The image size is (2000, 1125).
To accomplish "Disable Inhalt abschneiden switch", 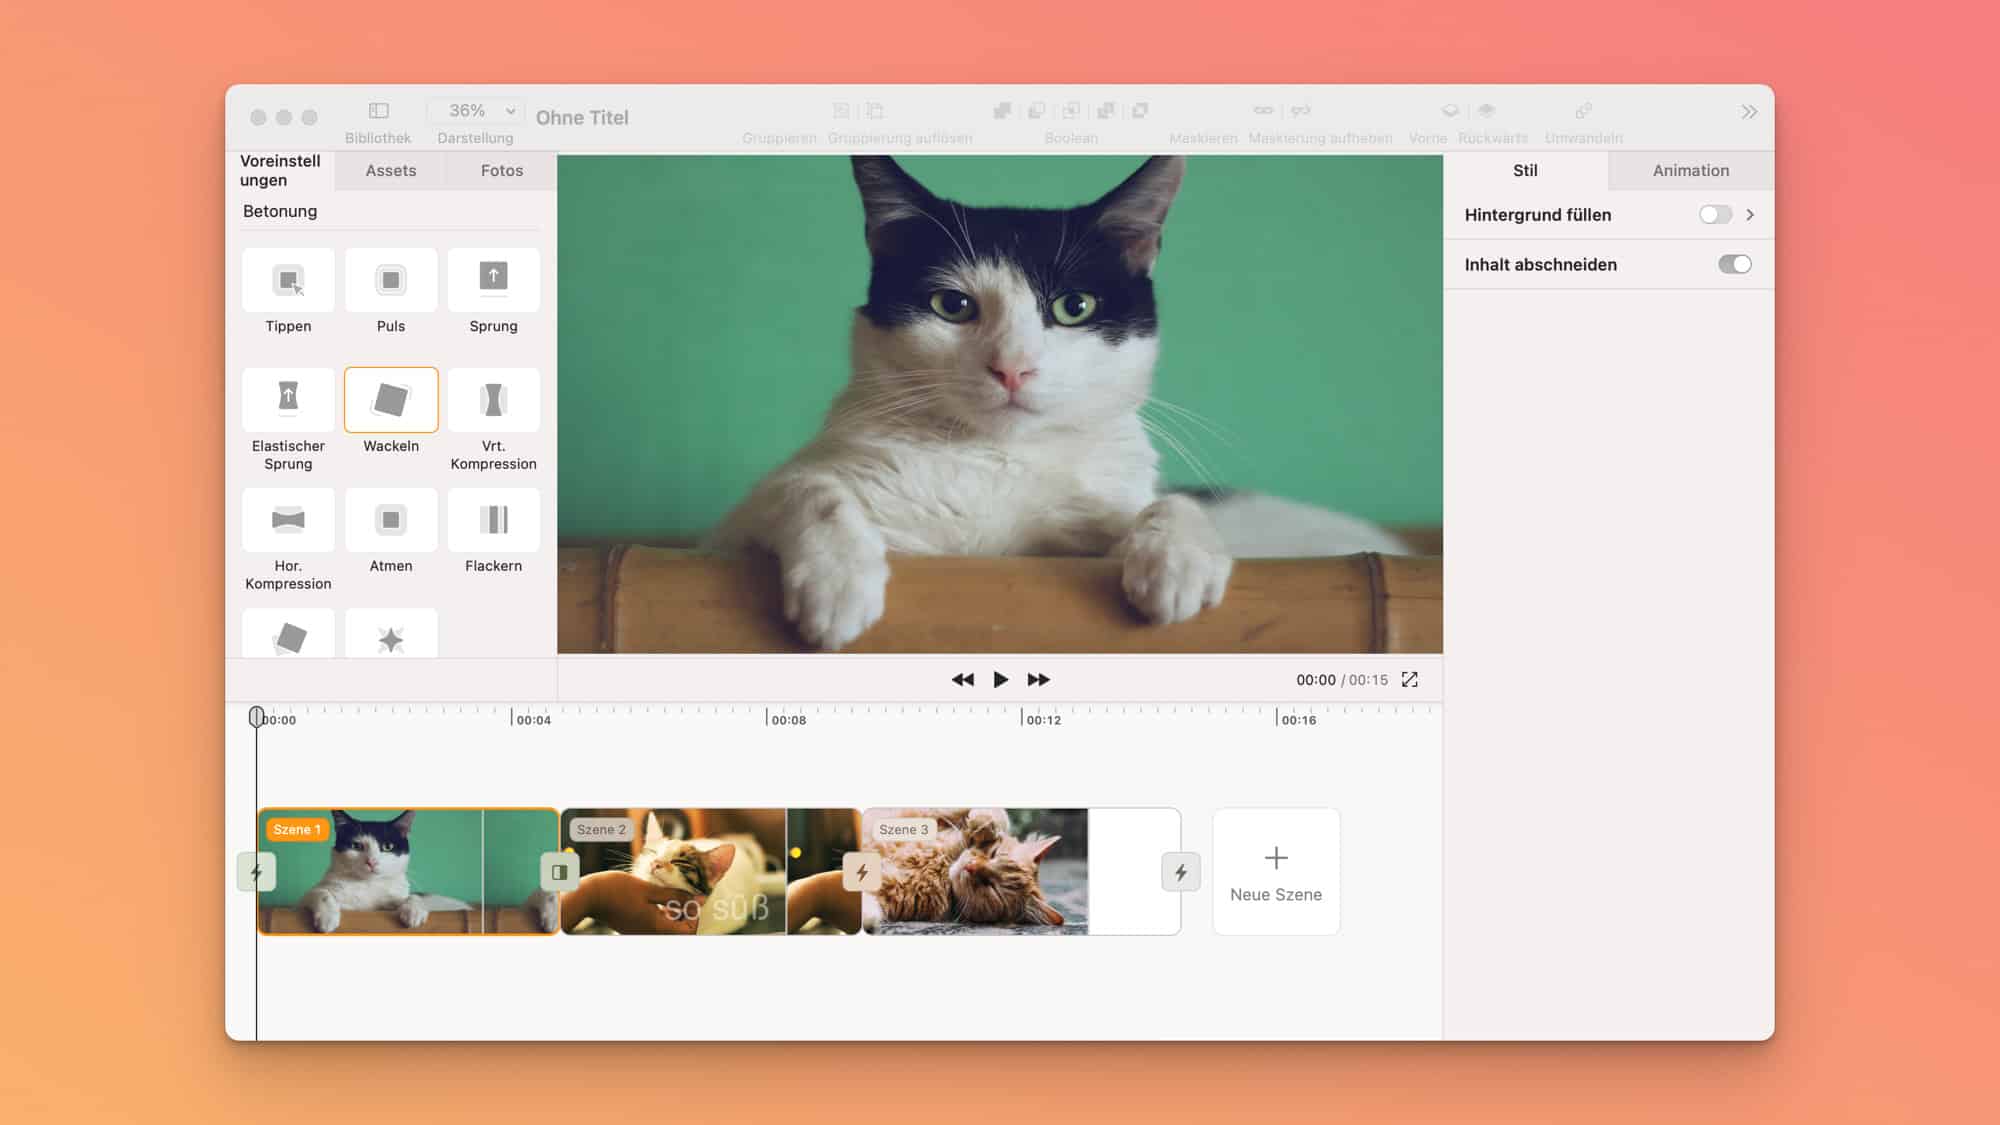I will tap(1734, 265).
